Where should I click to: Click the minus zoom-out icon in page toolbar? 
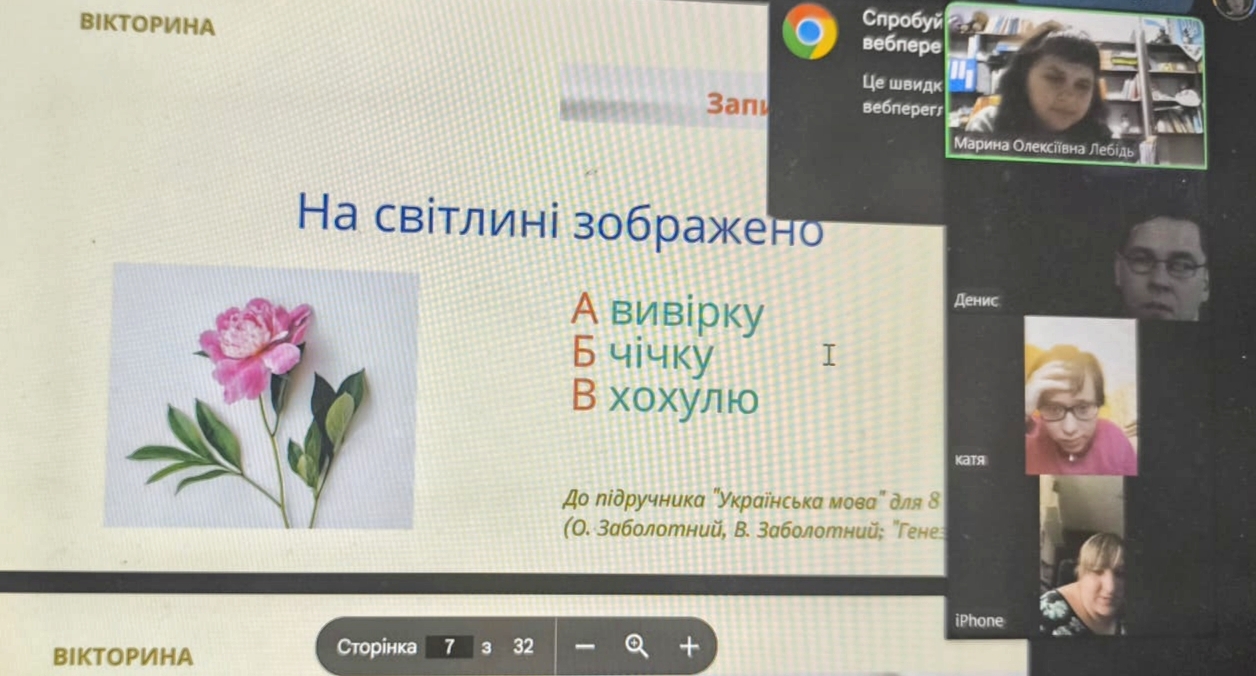pyautogui.click(x=585, y=647)
